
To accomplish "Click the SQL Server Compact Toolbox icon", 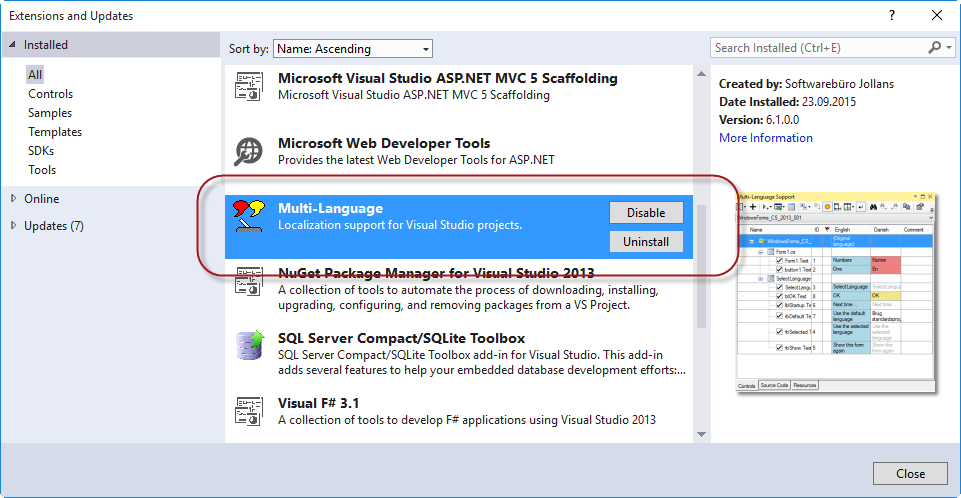I will 248,346.
